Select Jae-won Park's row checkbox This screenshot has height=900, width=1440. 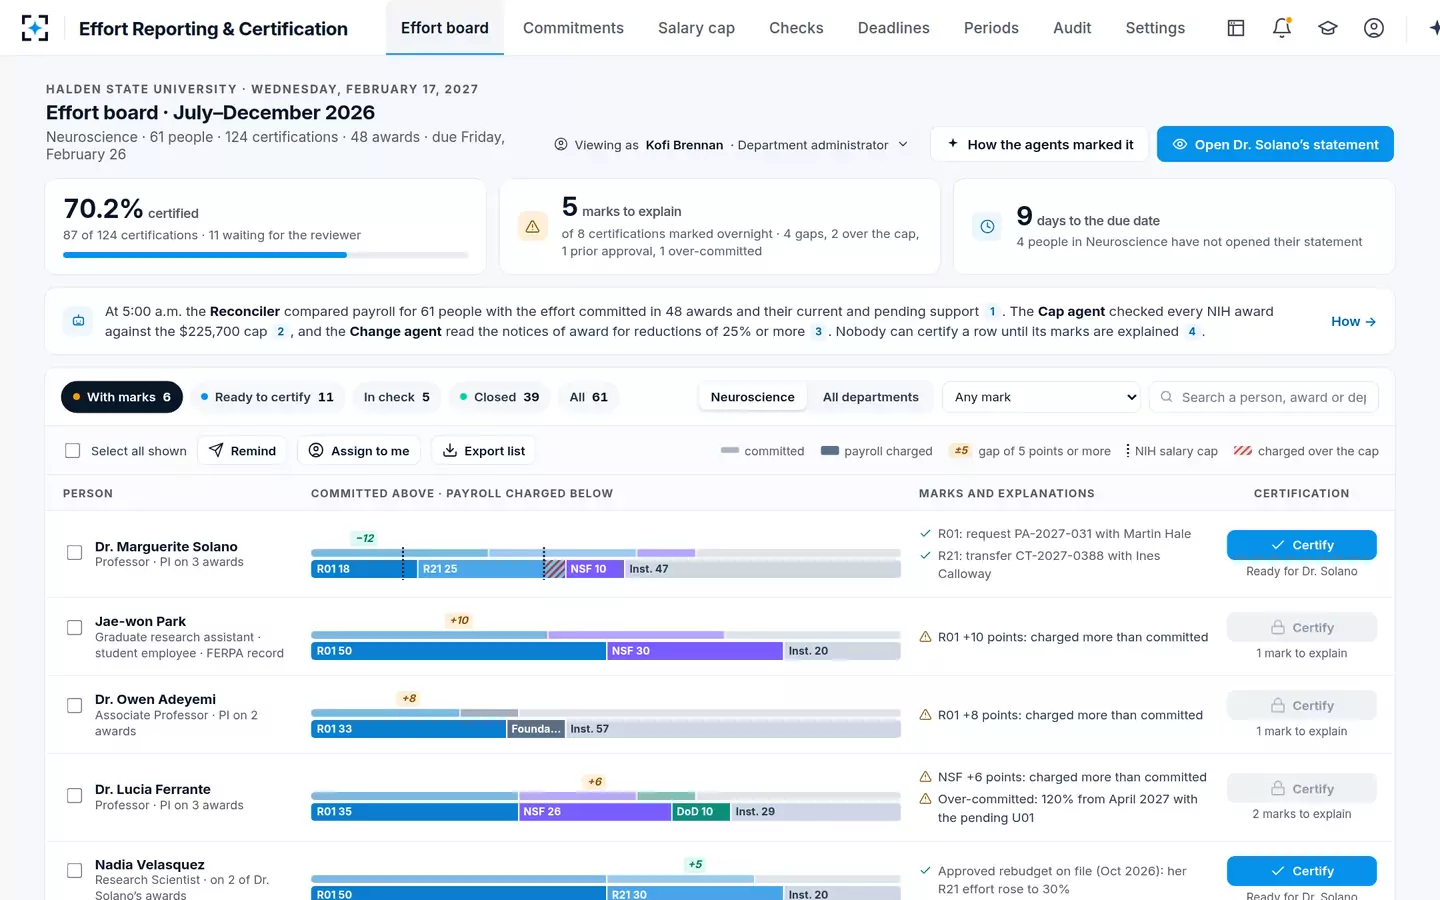click(74, 627)
